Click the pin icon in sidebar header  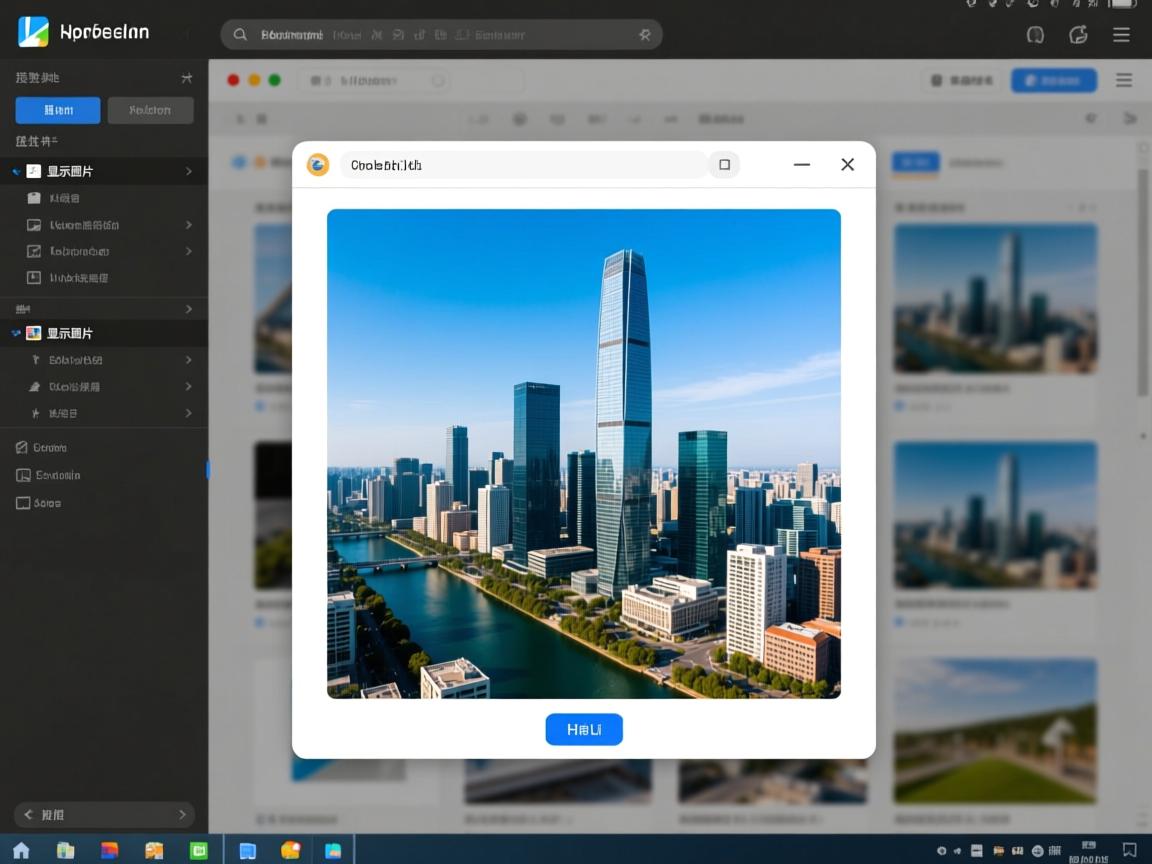[187, 77]
